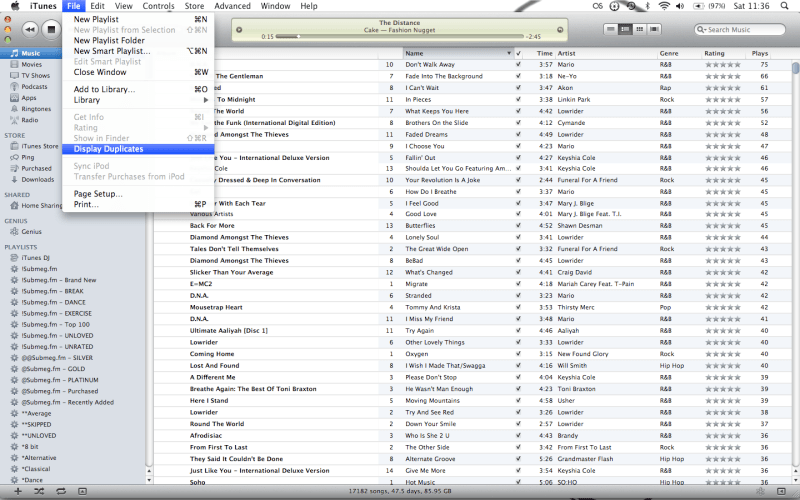The height and width of the screenshot is (500, 800).
Task: Click the Rewind previous track button
Action: [x=29, y=30]
